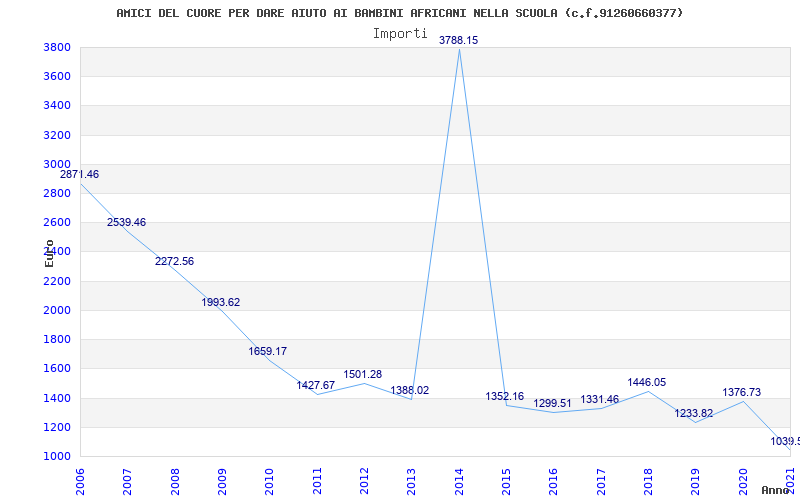This screenshot has width=800, height=500.
Task: Click the x-axis year 2006
Action: tap(80, 481)
